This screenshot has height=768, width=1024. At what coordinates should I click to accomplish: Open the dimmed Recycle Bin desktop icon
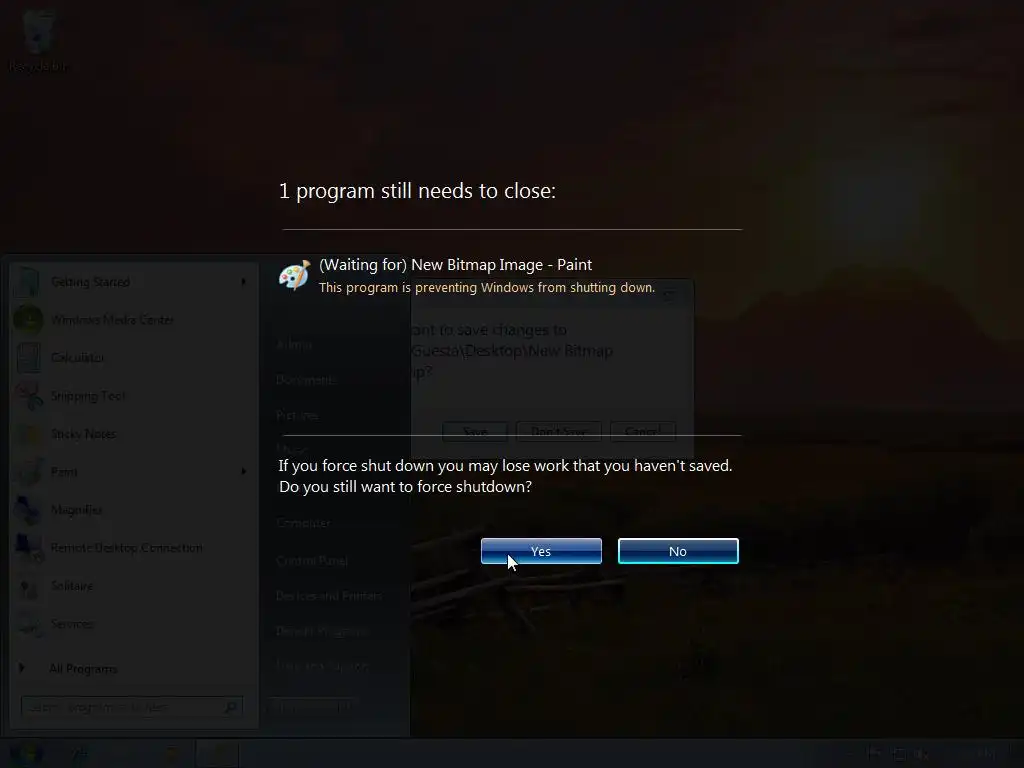tap(38, 40)
